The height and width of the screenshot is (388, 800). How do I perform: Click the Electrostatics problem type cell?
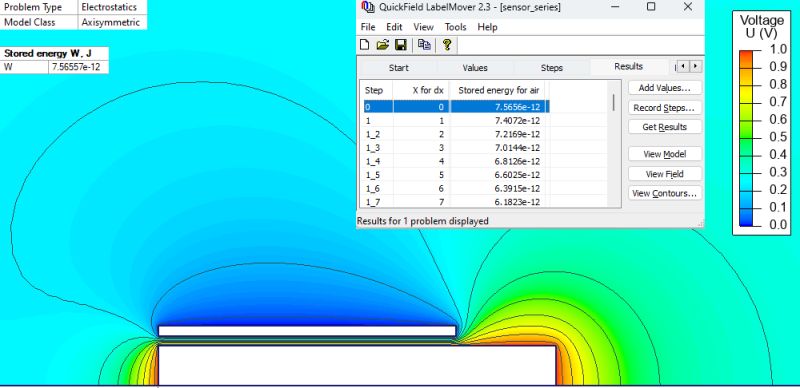click(x=112, y=7)
